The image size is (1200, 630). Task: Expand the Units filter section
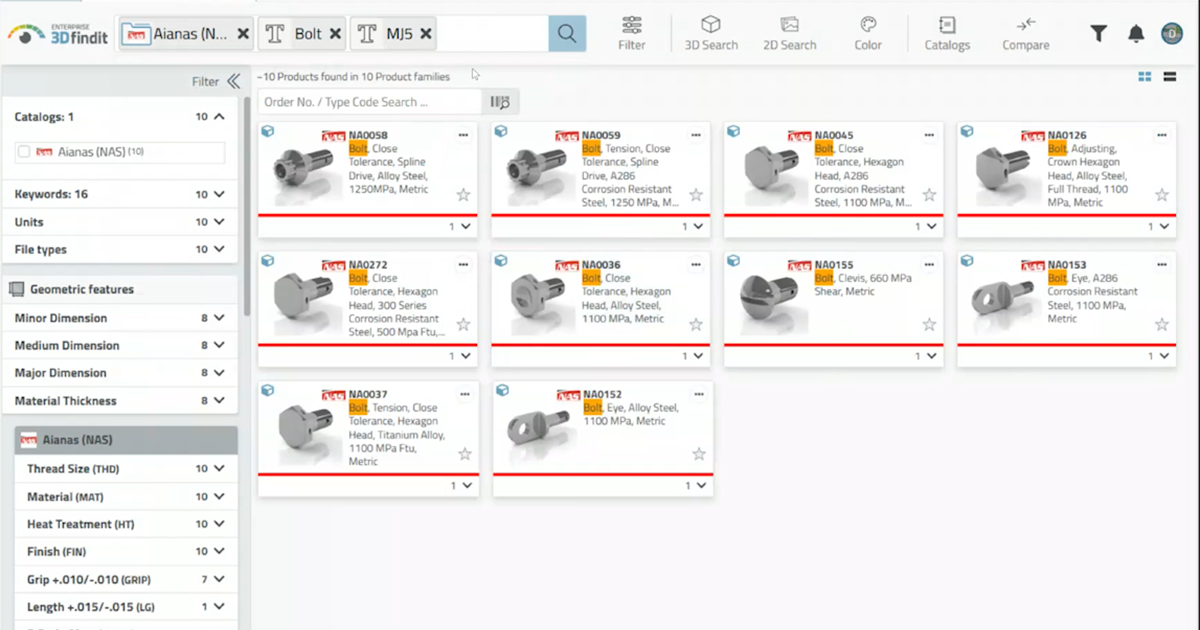[219, 222]
